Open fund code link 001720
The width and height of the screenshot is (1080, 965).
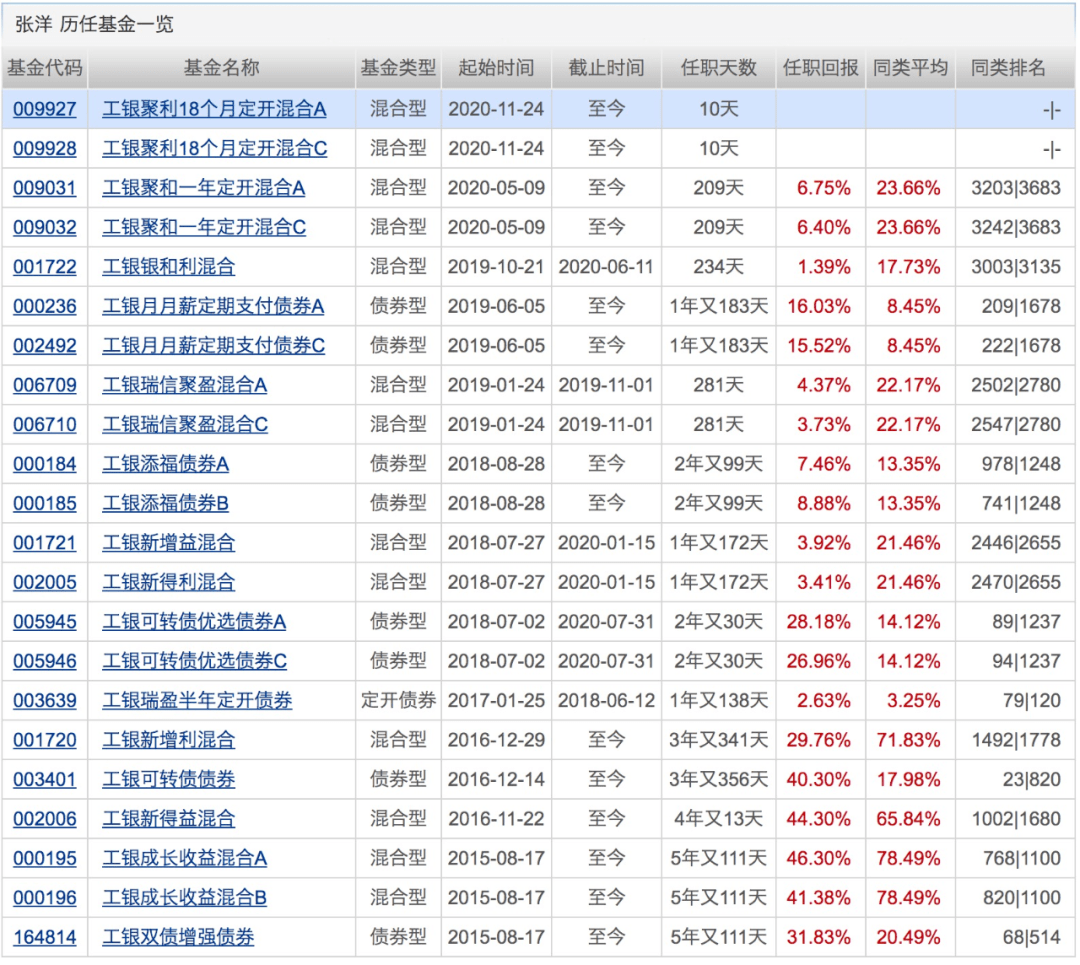pyautogui.click(x=45, y=740)
